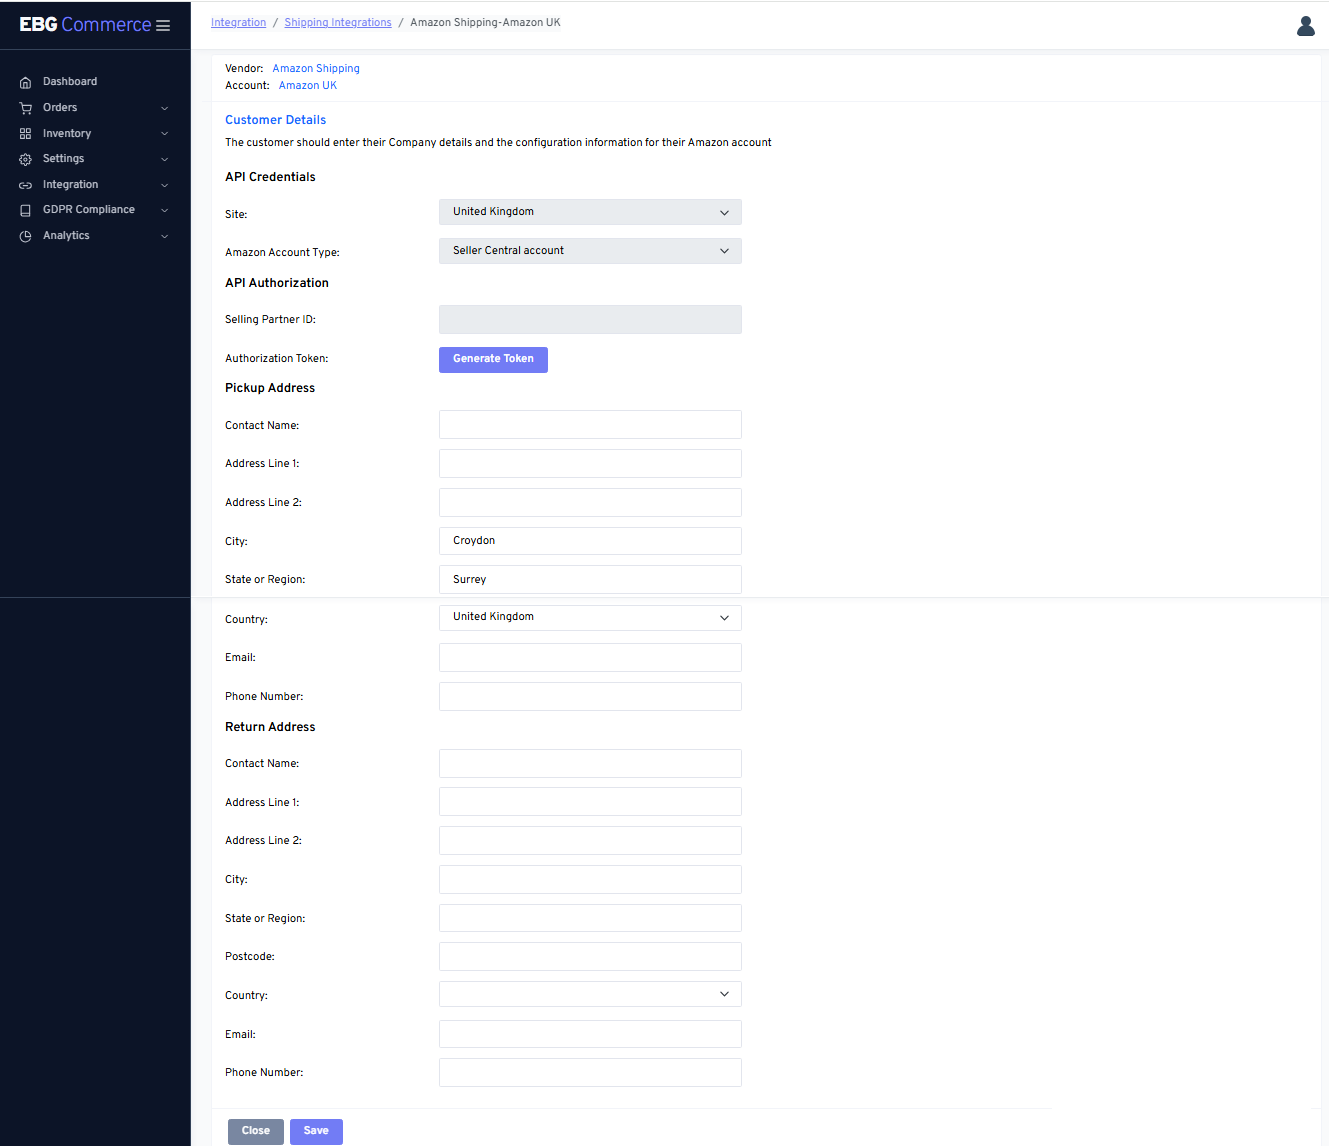Screen dimensions: 1329x1146
Task: Open the Site dropdown
Action: [590, 212]
